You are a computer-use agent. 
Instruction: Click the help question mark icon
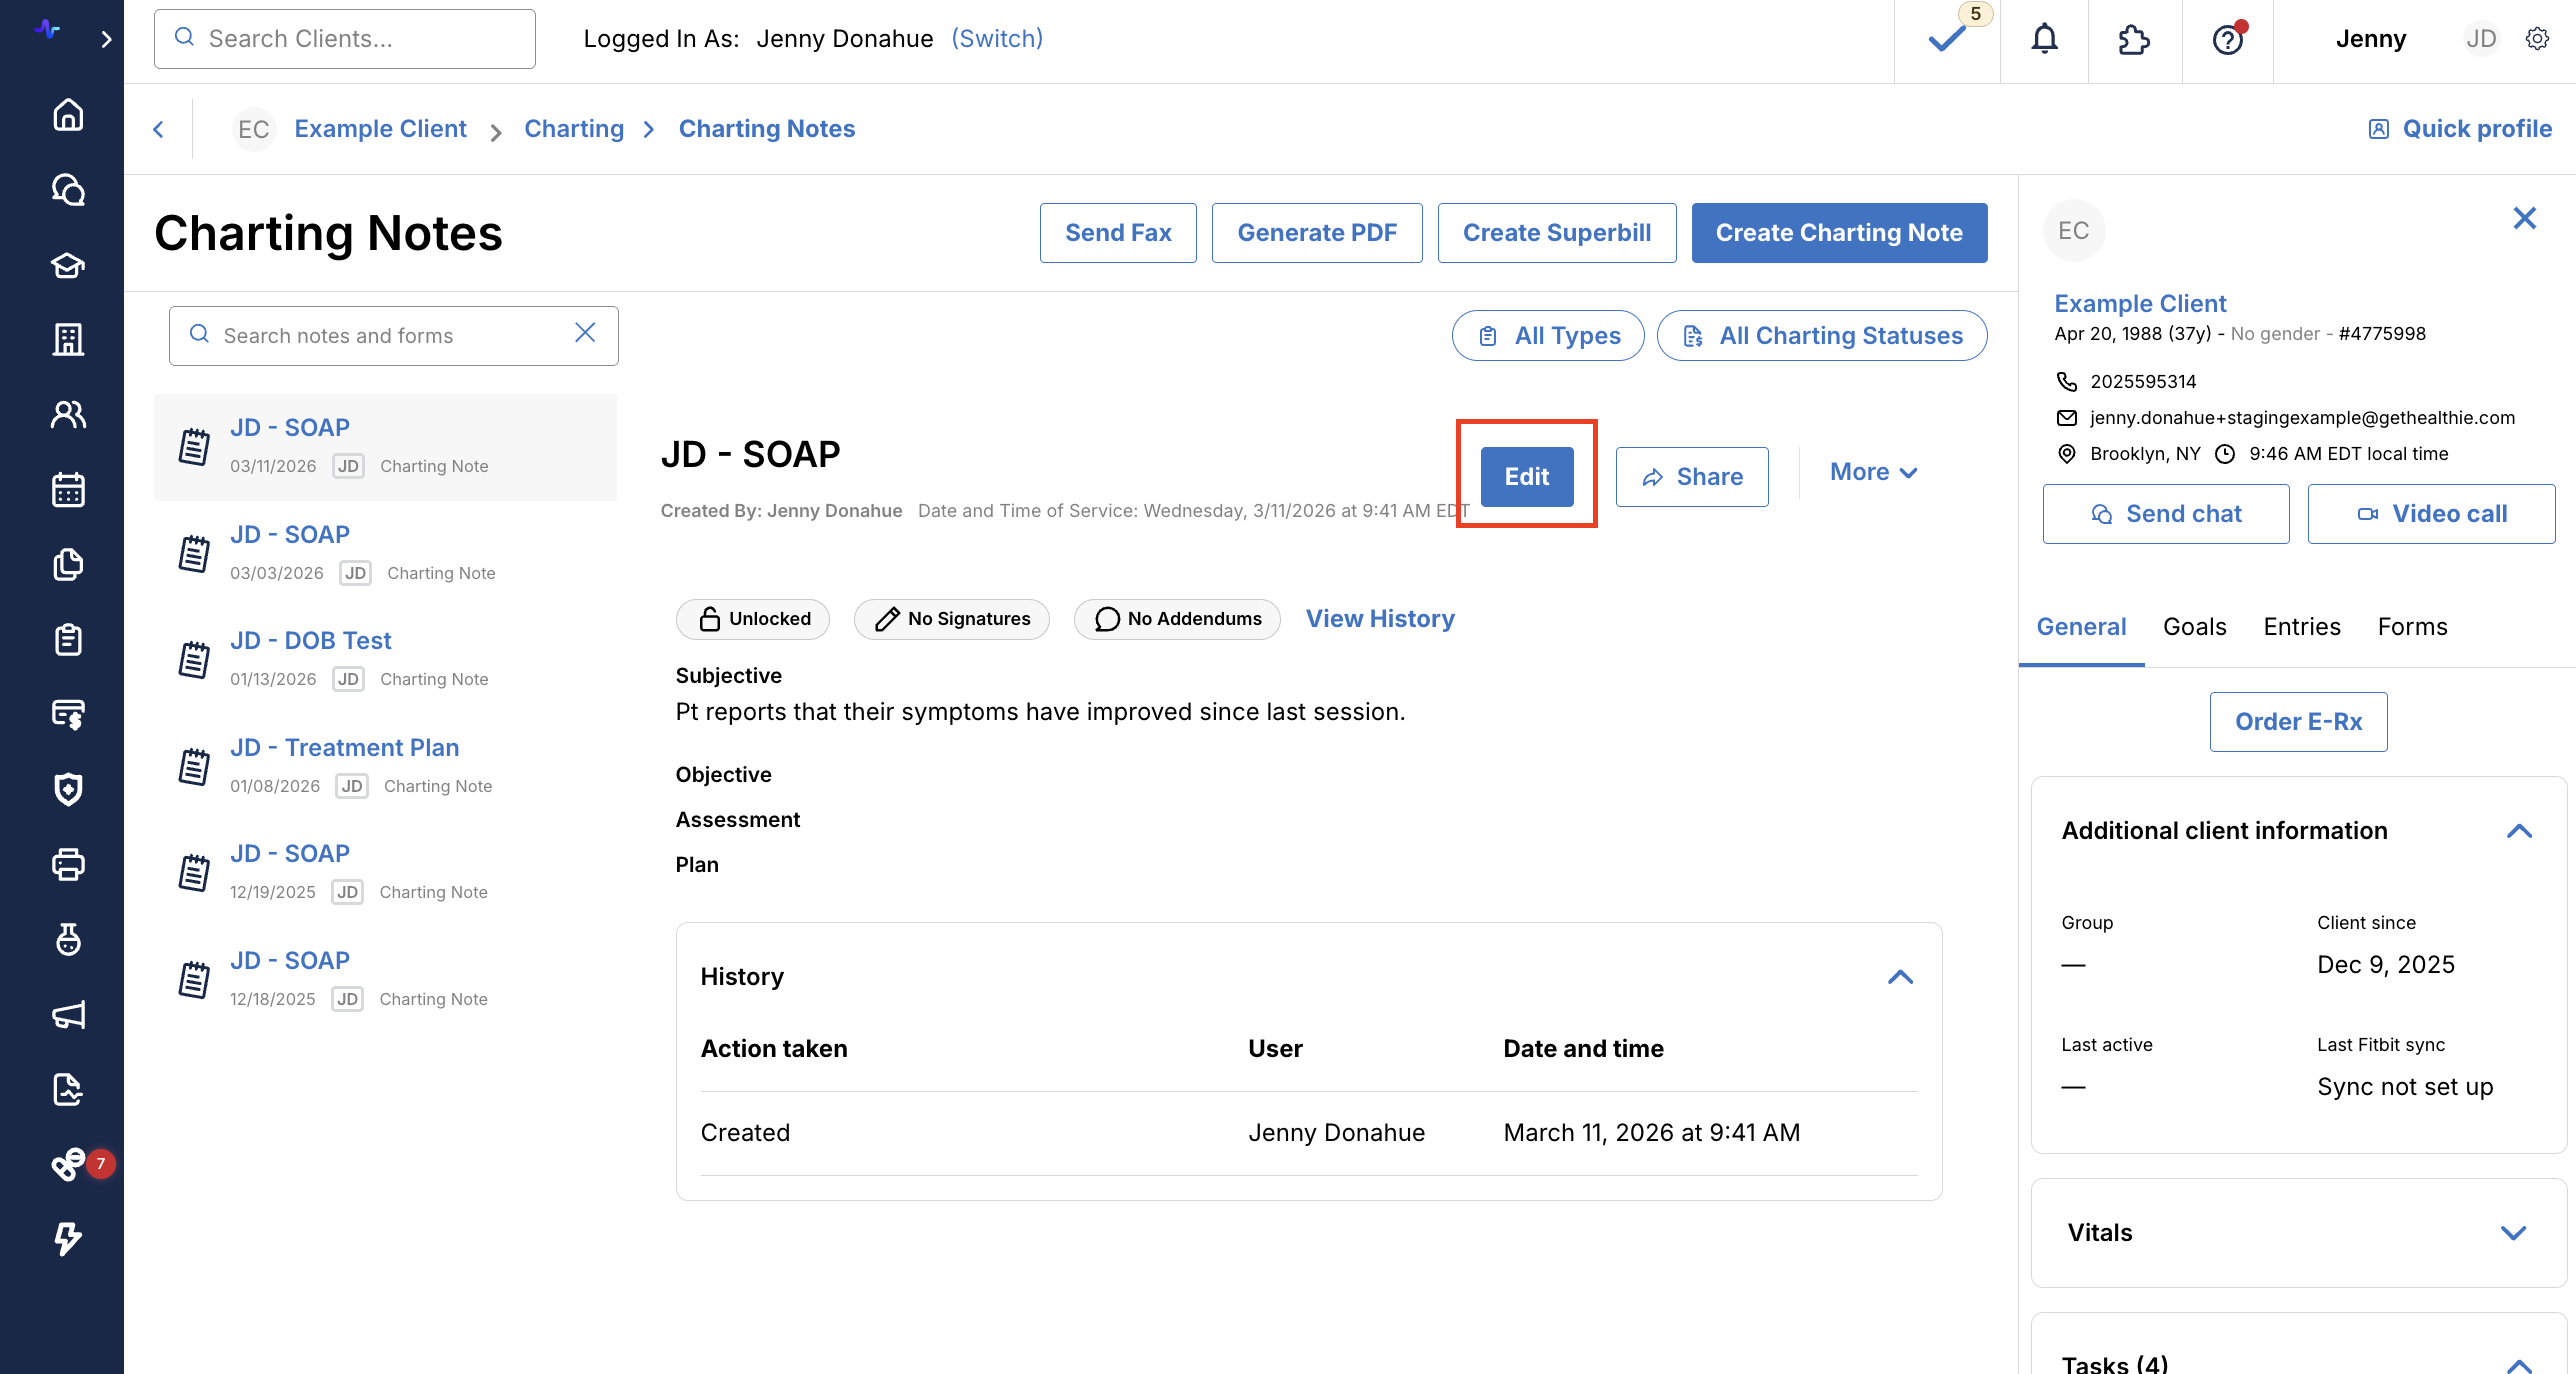point(2227,40)
